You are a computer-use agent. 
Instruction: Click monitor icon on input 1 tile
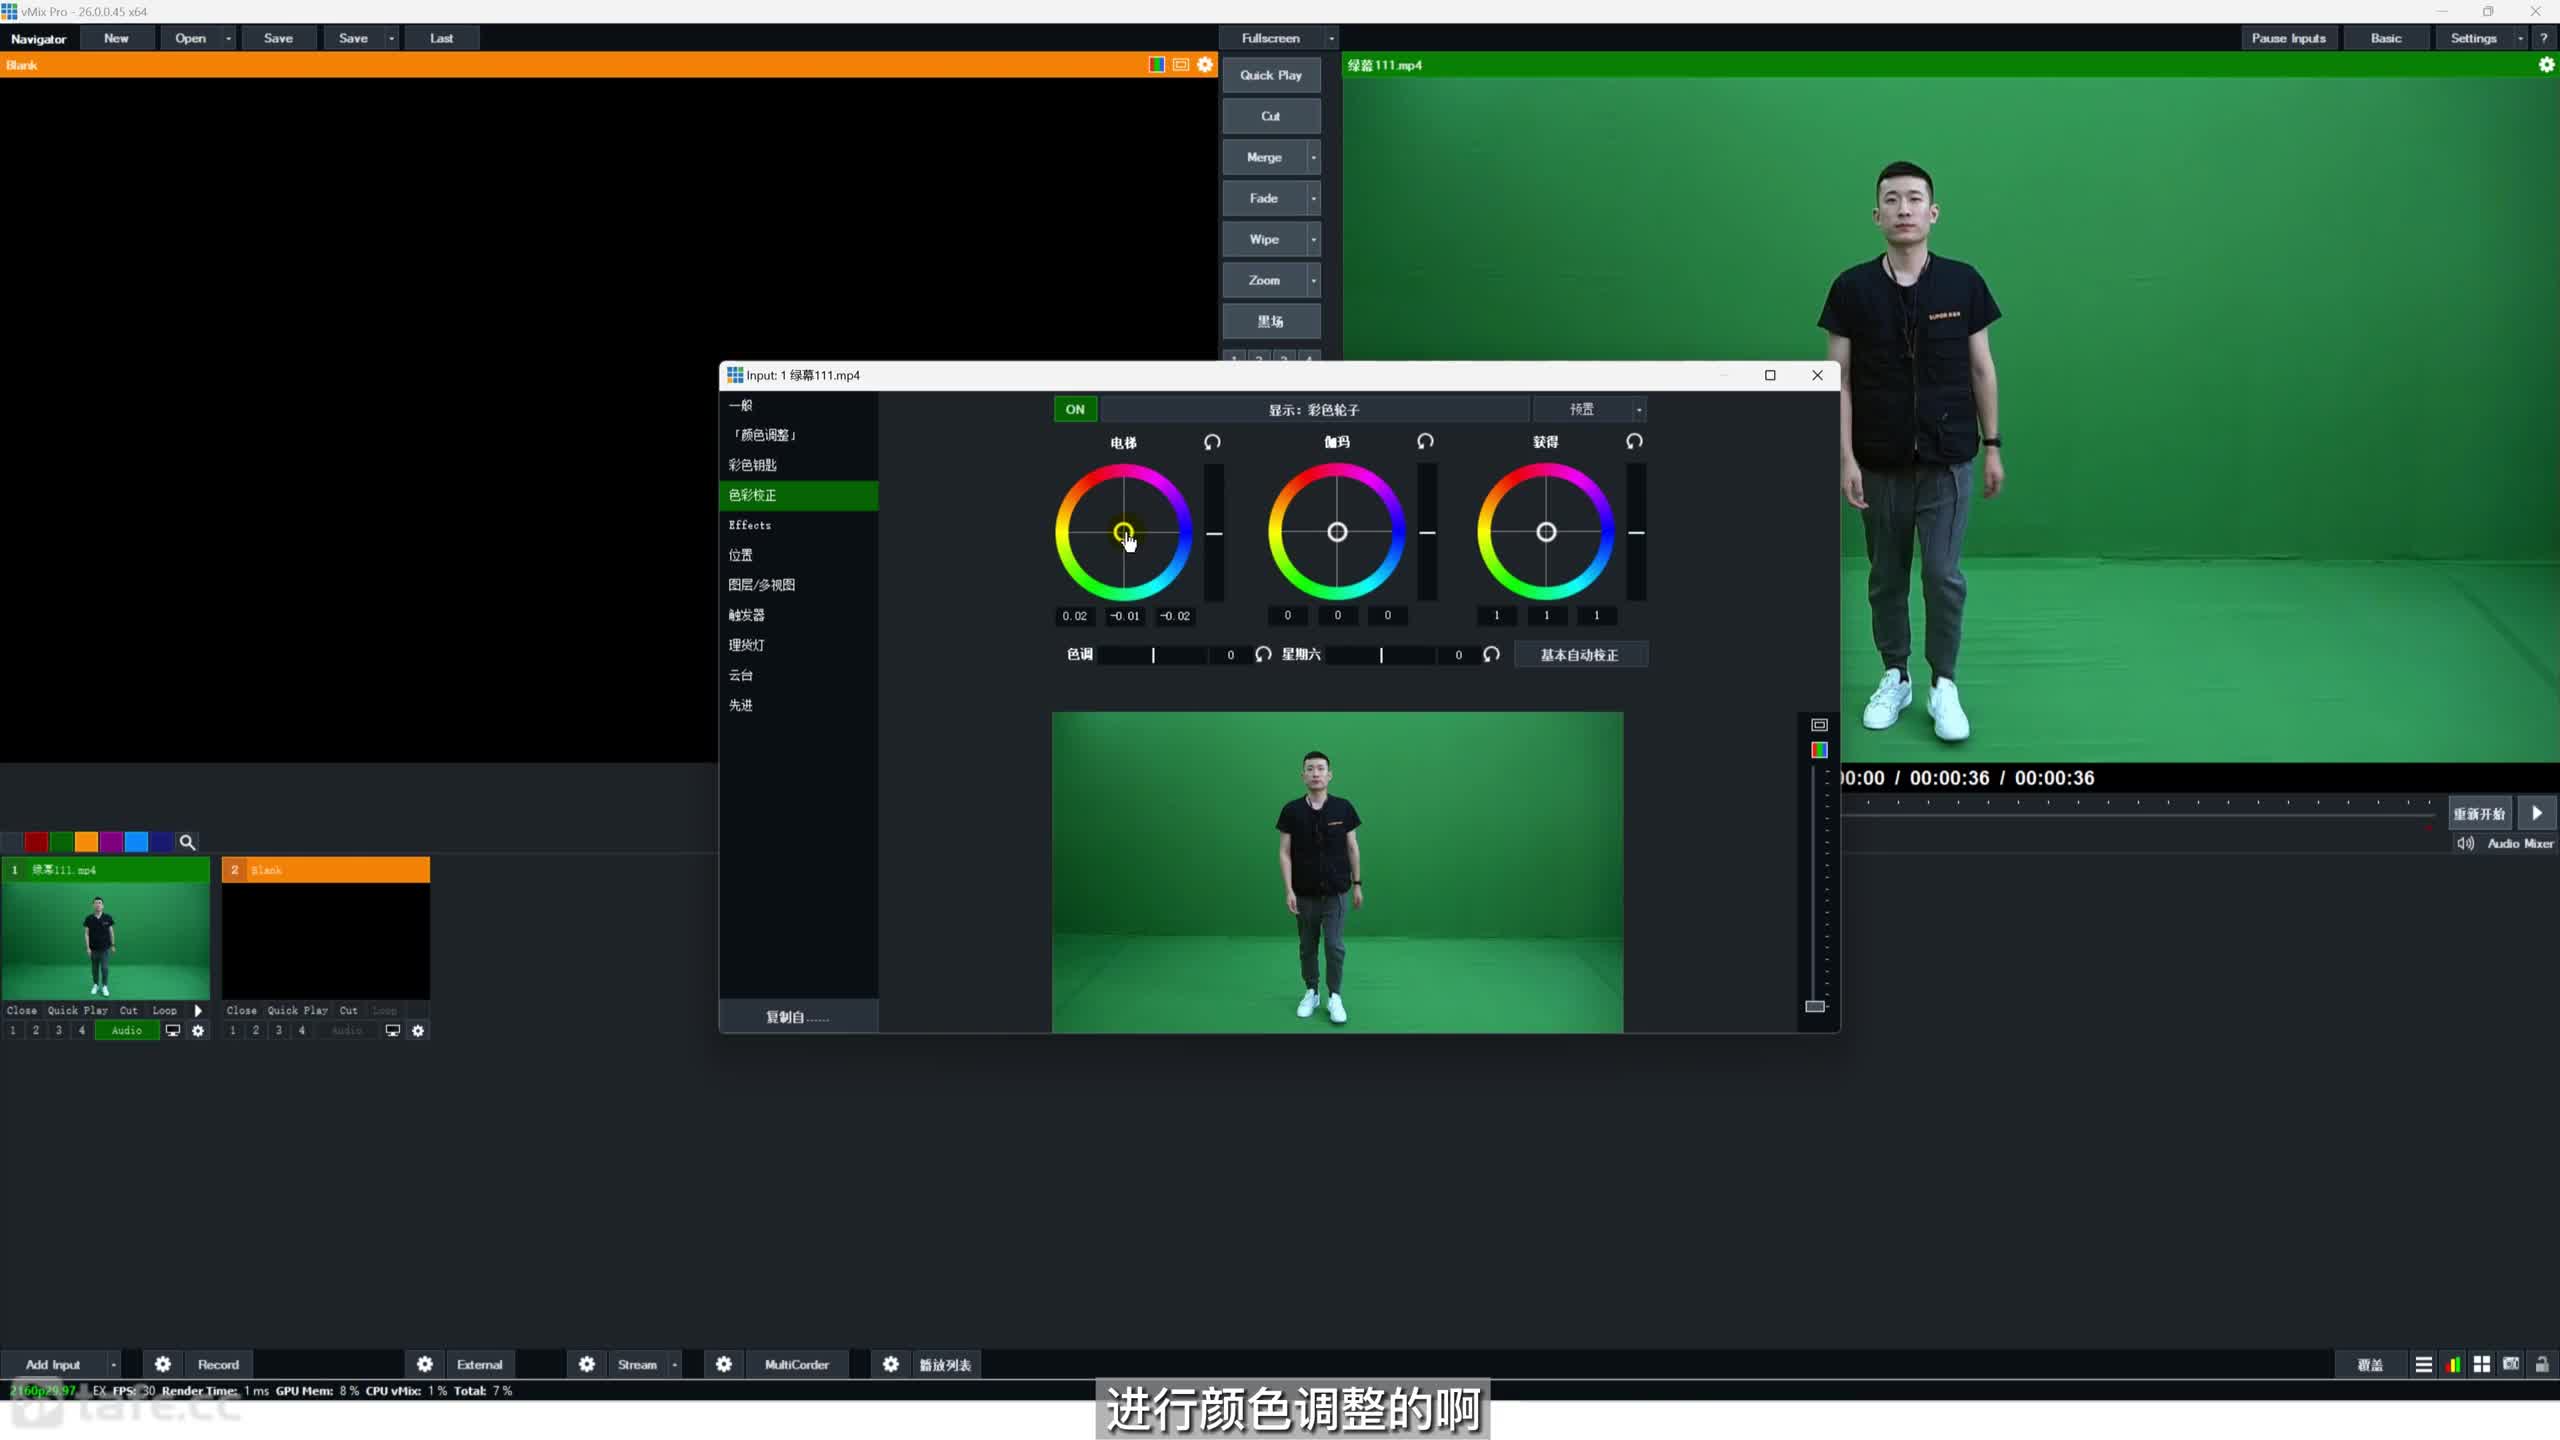(x=172, y=1030)
